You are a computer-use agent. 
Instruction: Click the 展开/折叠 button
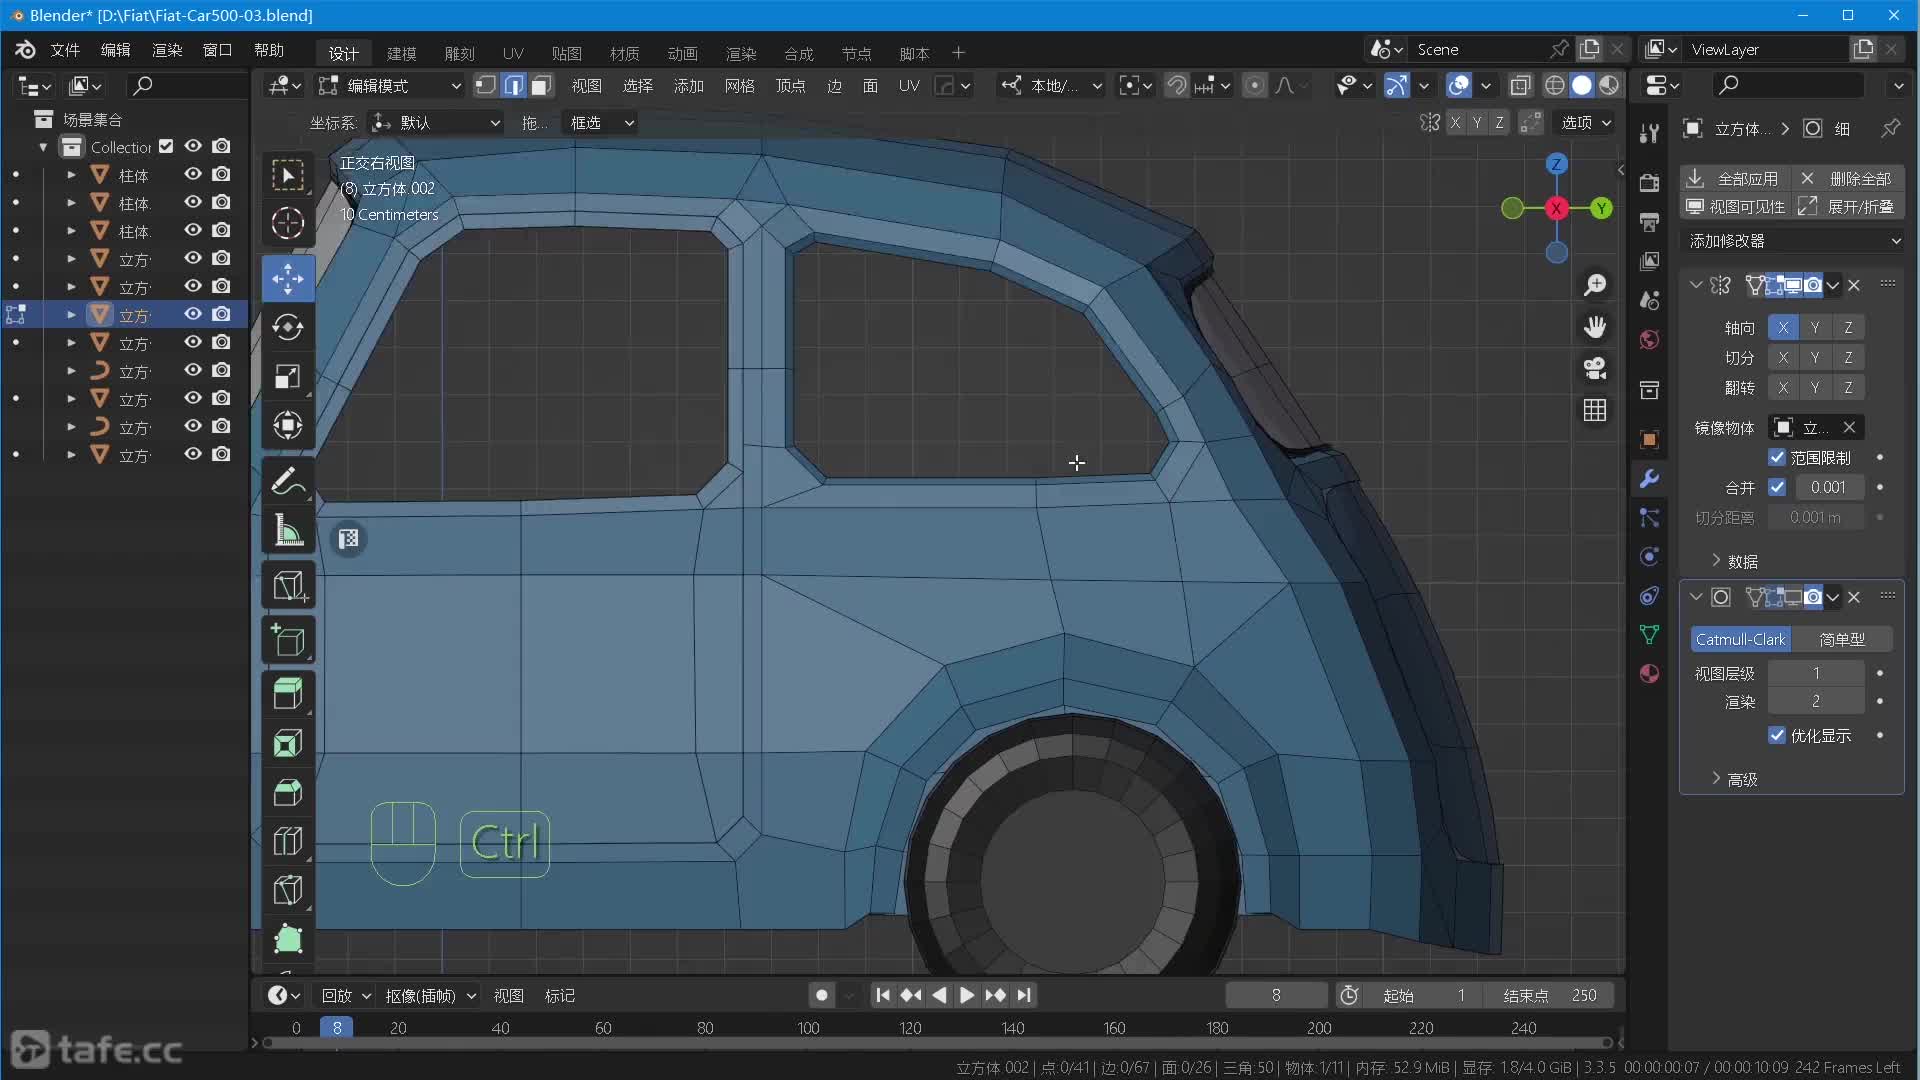click(x=1848, y=206)
